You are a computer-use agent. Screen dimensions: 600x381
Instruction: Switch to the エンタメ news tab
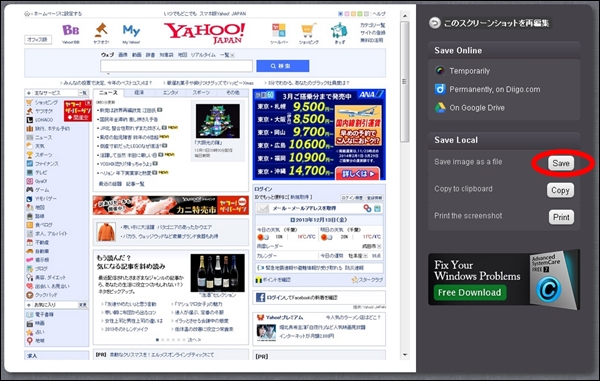click(x=170, y=93)
